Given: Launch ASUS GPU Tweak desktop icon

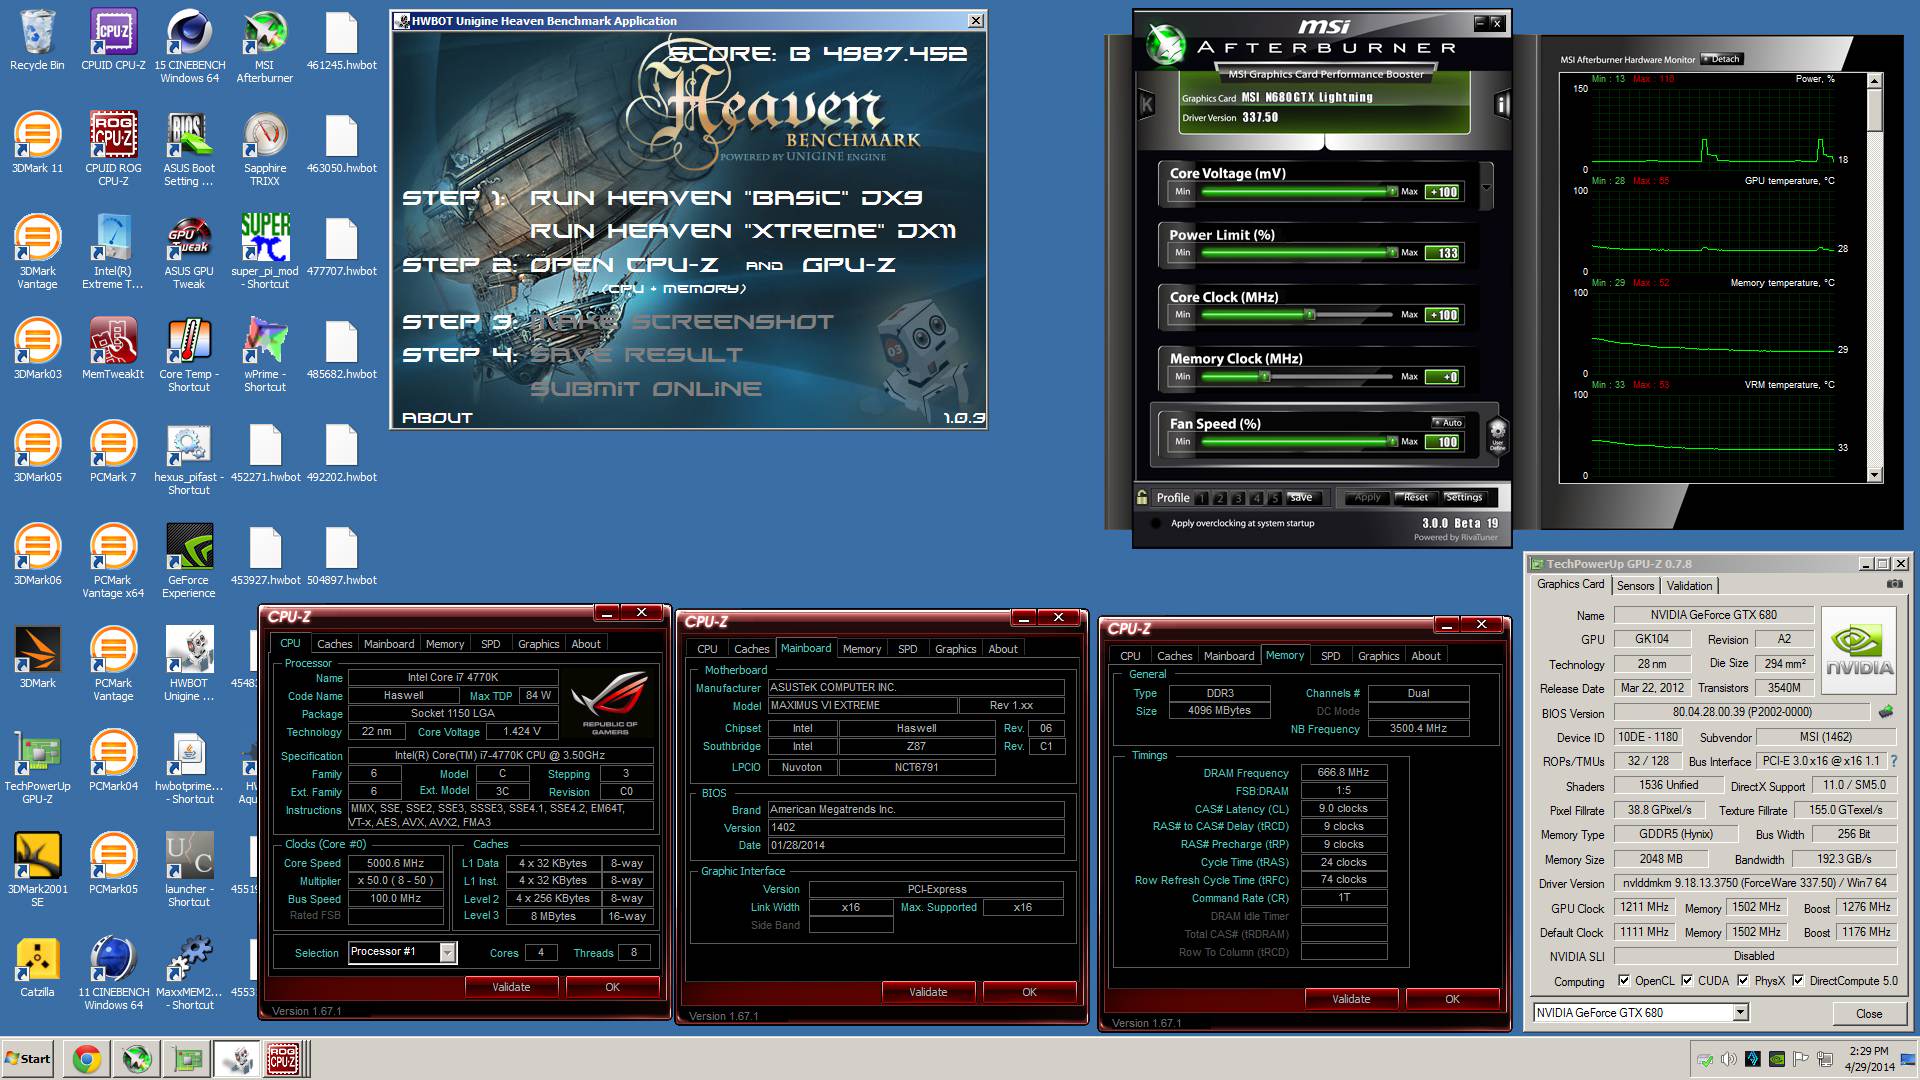Looking at the screenshot, I should point(189,251).
